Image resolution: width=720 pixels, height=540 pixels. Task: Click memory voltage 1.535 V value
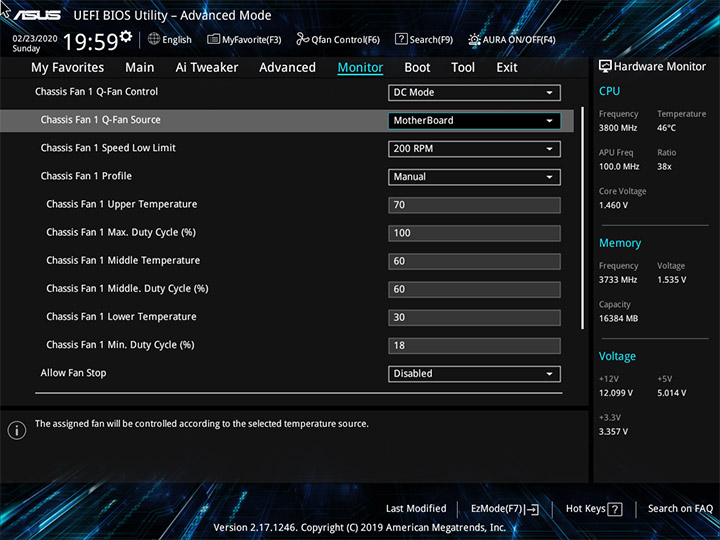[671, 280]
